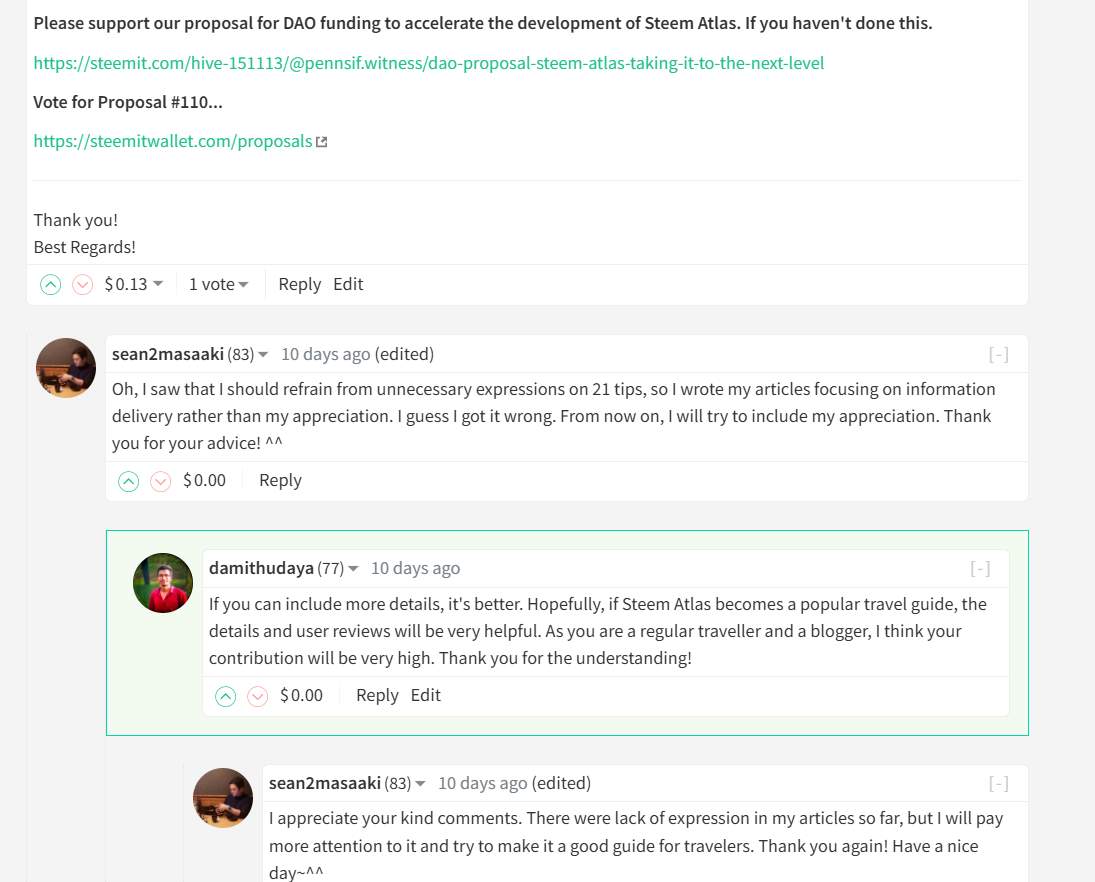Downvote the top comment showing $0.13
Viewport: 1095px width, 882px height.
pyautogui.click(x=82, y=285)
